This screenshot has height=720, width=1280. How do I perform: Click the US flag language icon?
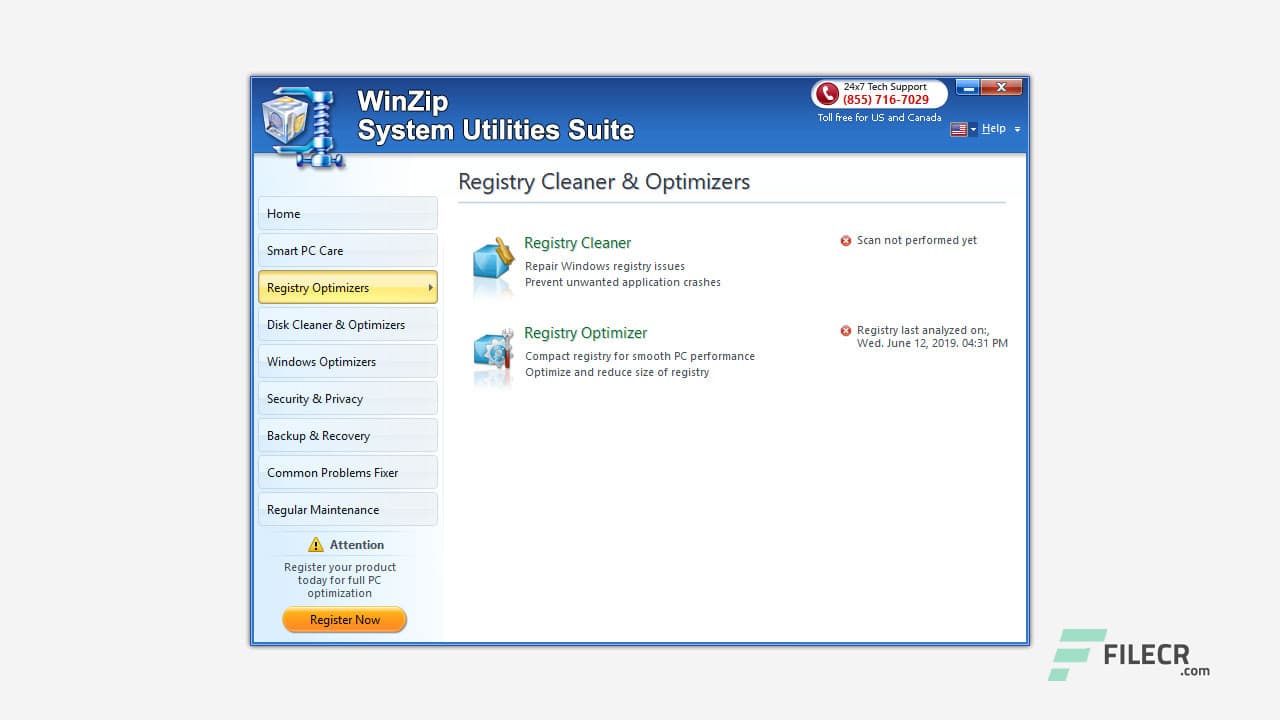click(957, 128)
